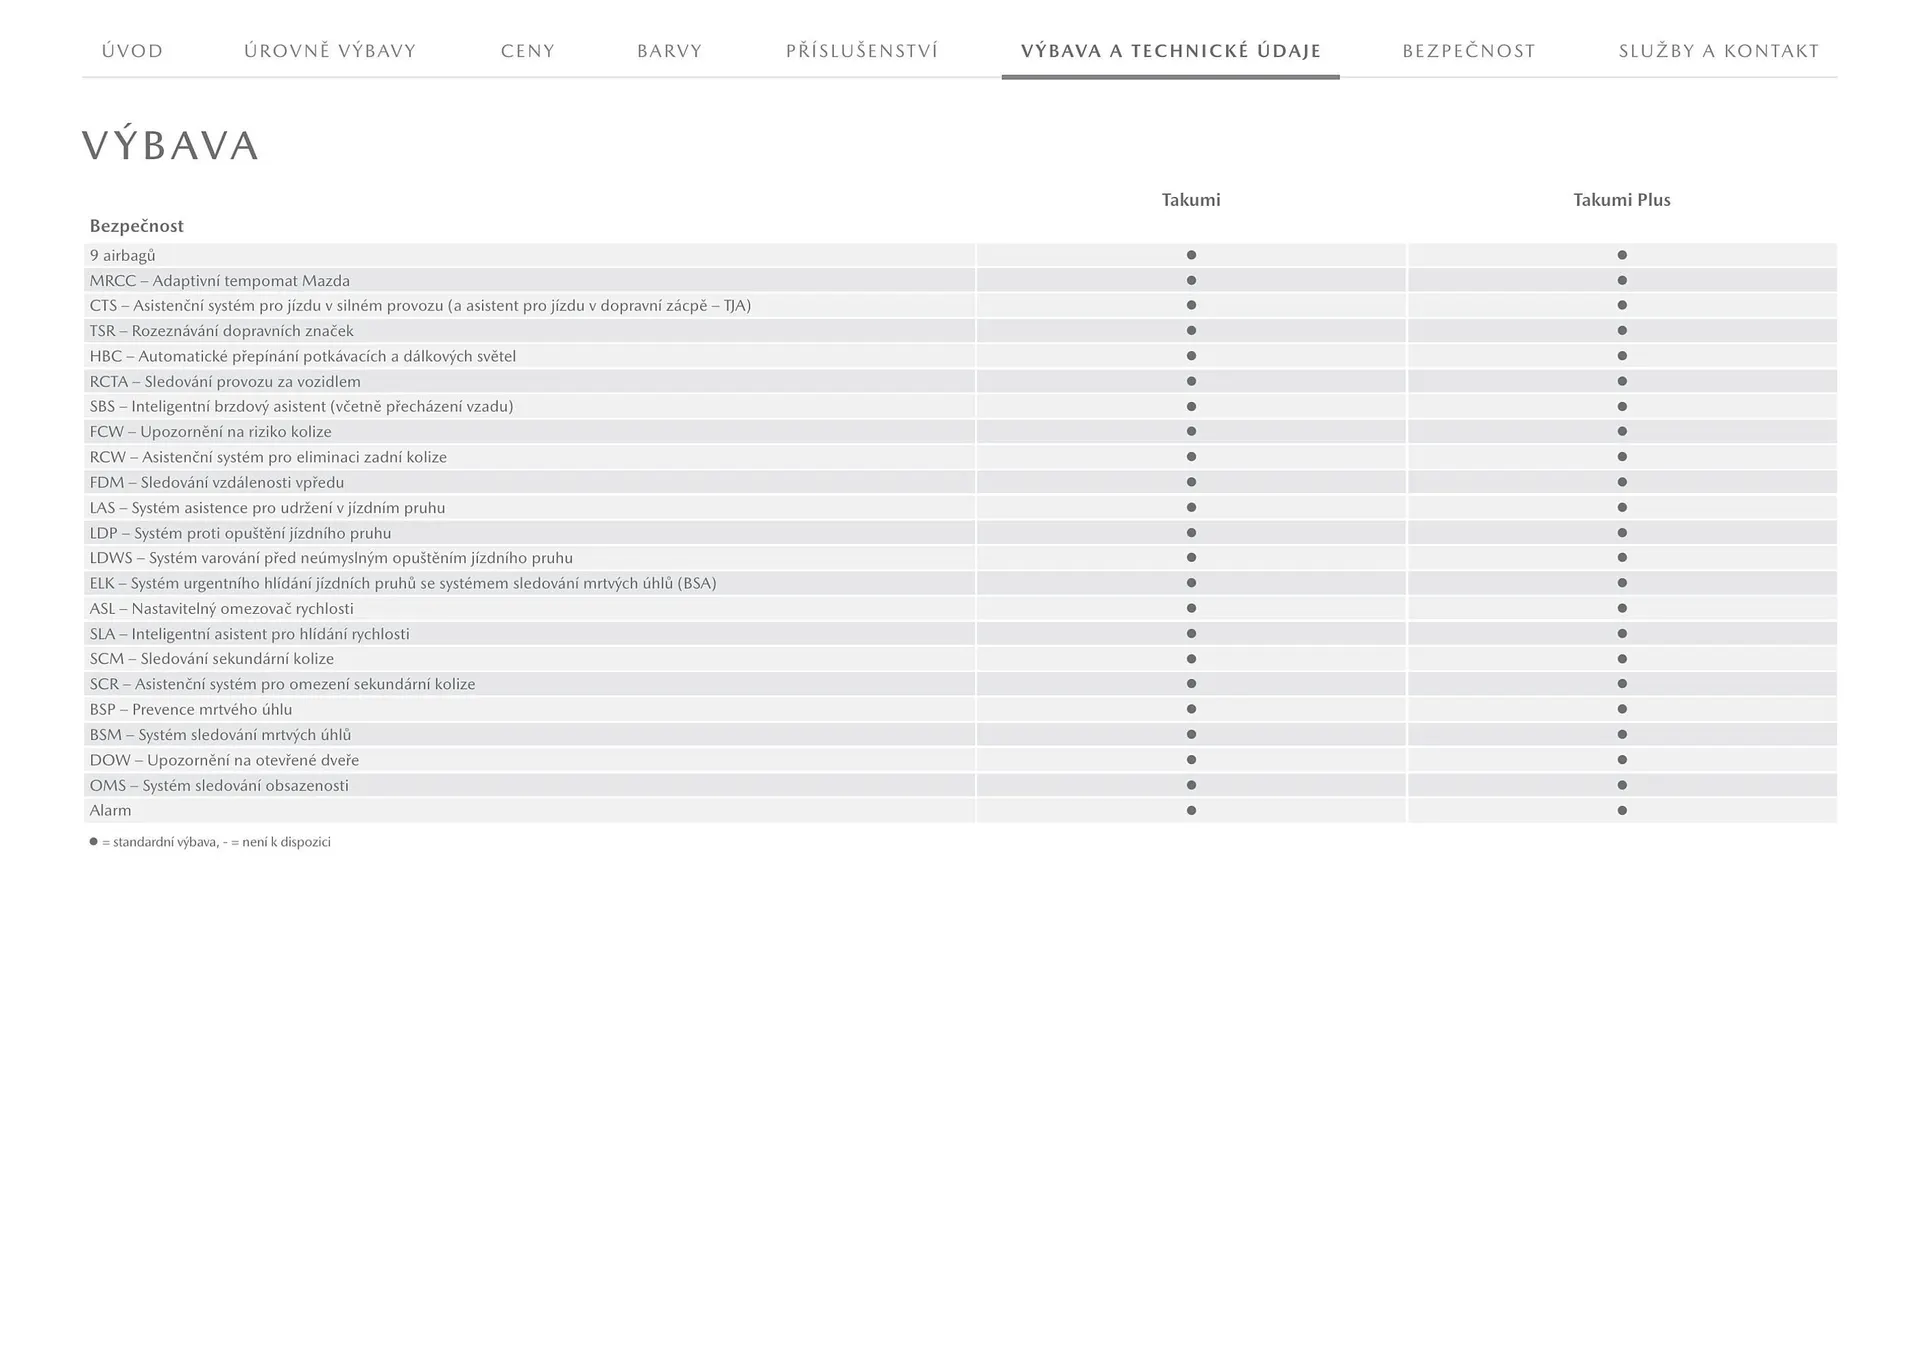The width and height of the screenshot is (1920, 1358).
Task: Click Takumi Plus dot for Alarm row
Action: [x=1622, y=811]
